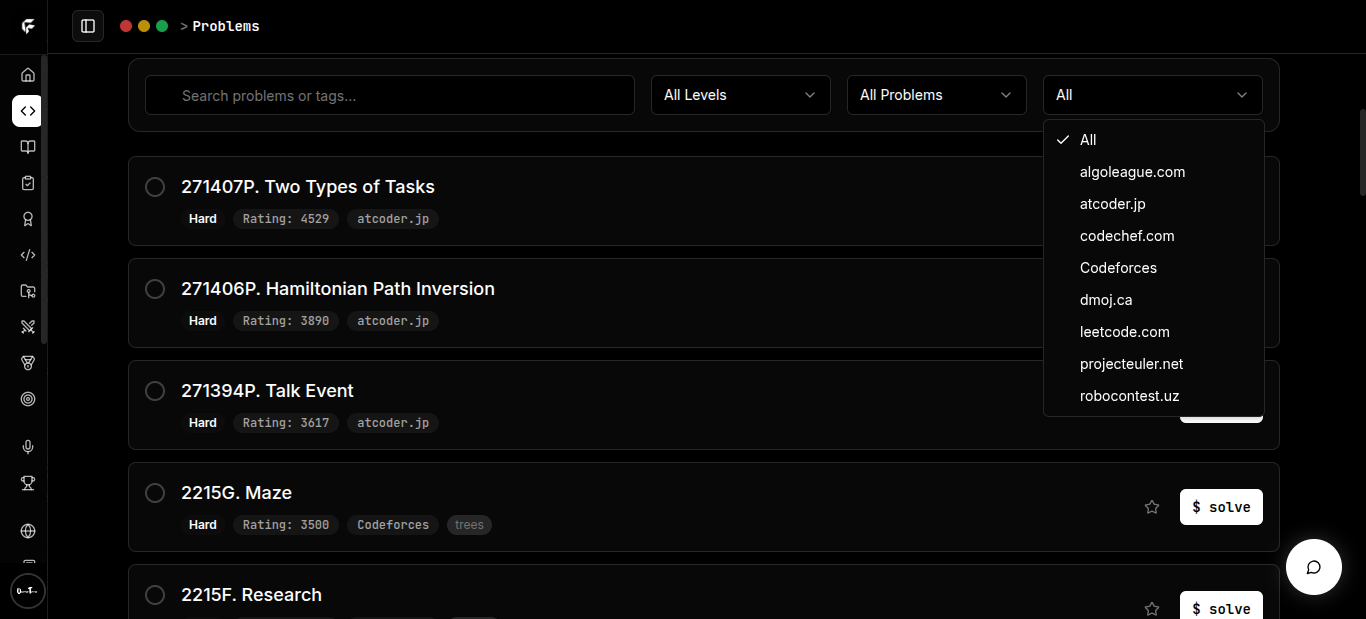Toggle the status circle for Talk Event

[x=155, y=391]
